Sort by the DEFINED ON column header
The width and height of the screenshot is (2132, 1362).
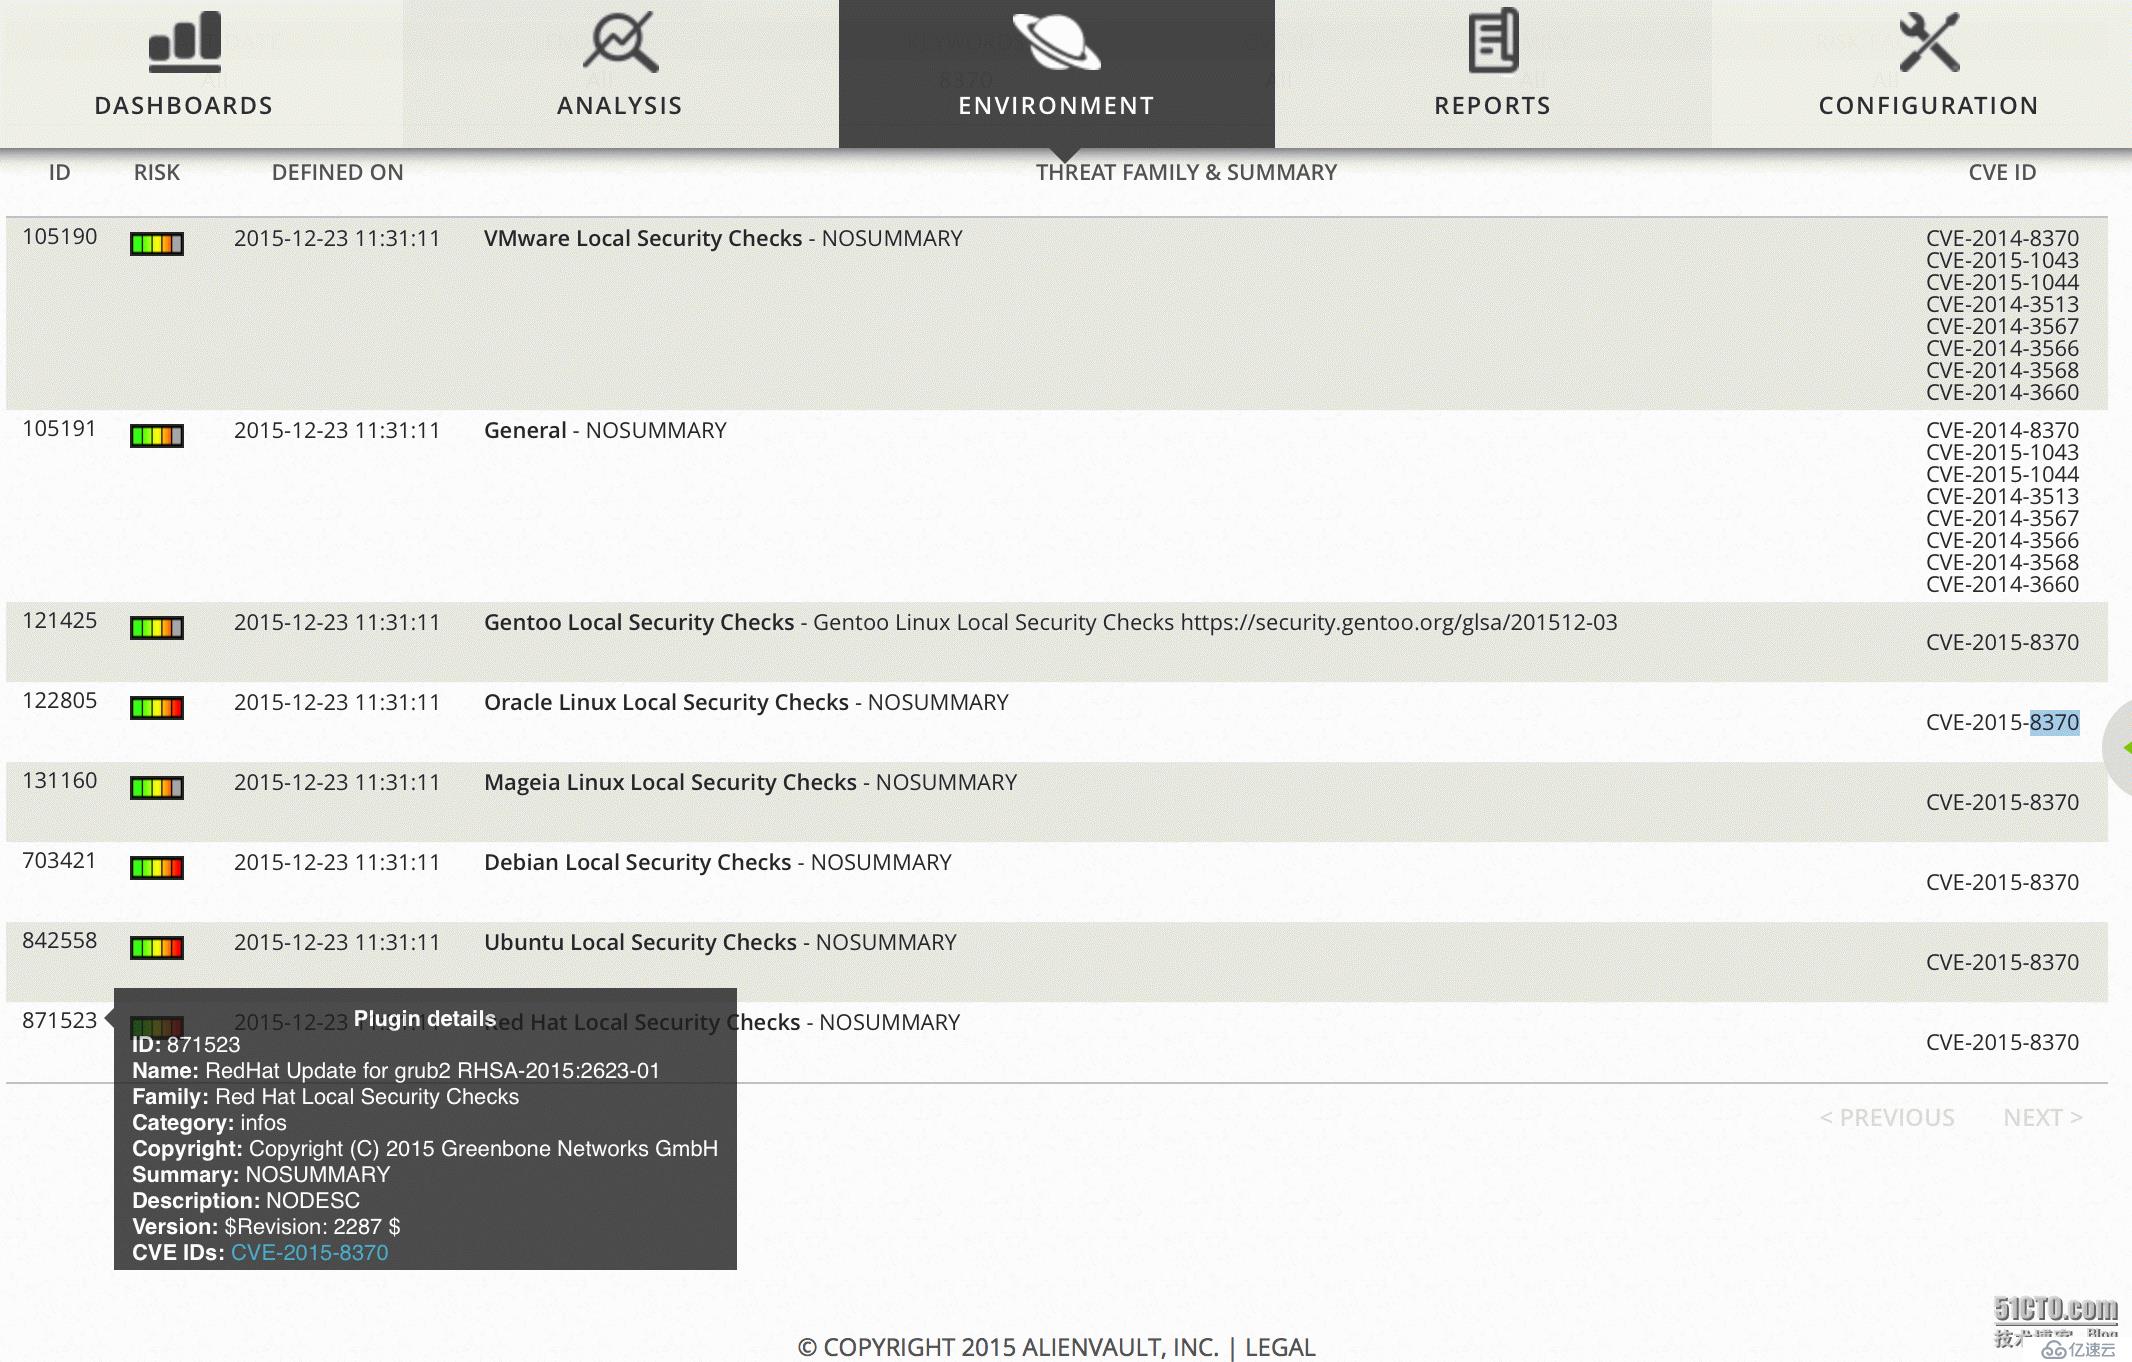click(338, 172)
